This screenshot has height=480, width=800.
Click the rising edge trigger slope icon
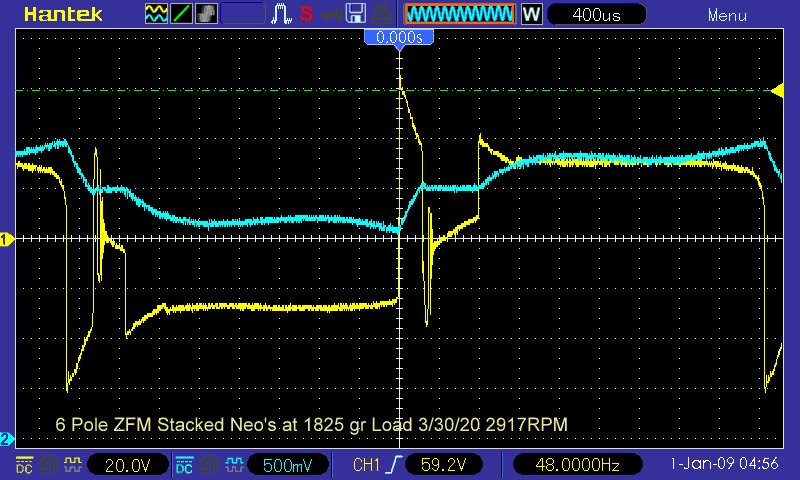[394, 464]
